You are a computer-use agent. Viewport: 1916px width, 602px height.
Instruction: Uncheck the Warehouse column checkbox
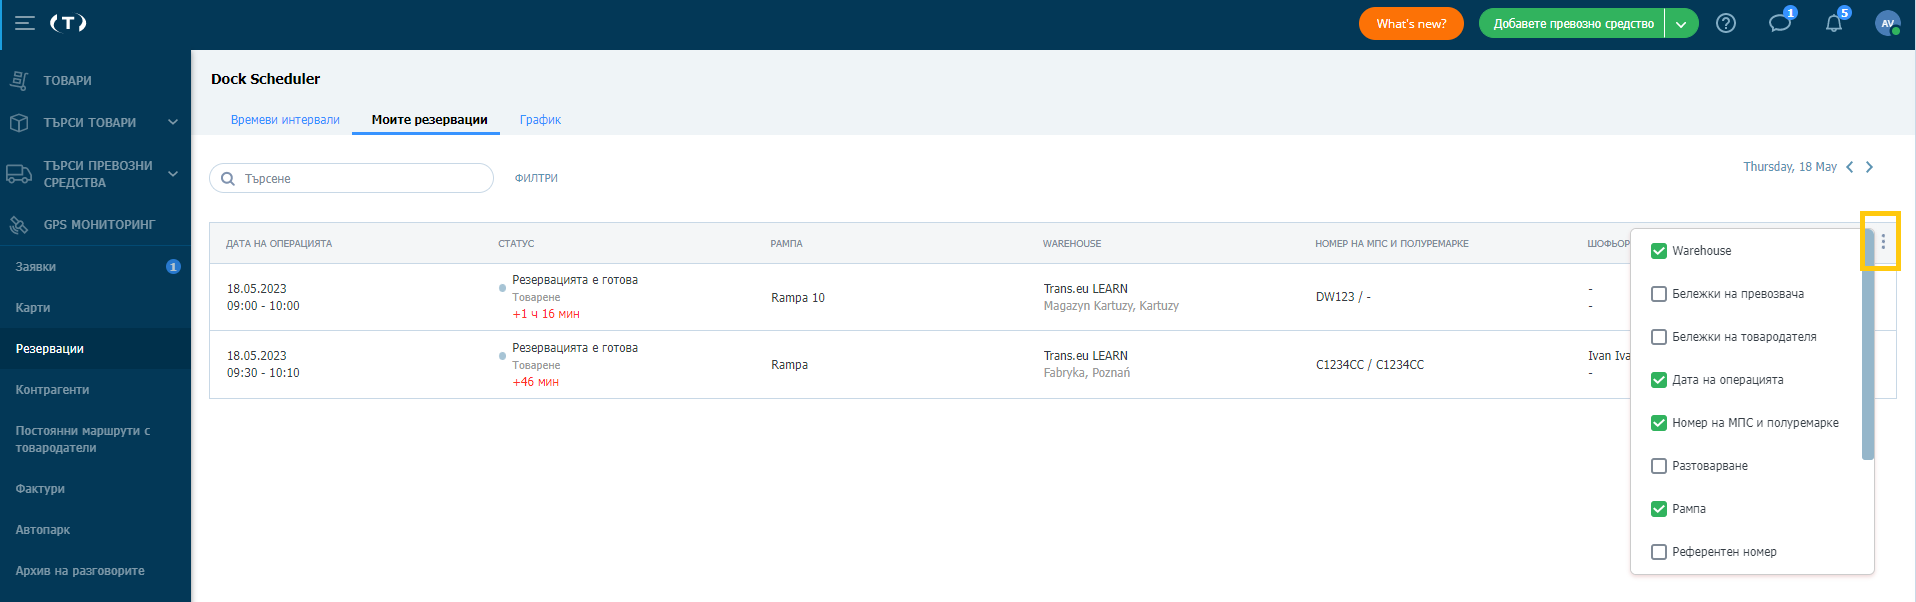tap(1659, 251)
